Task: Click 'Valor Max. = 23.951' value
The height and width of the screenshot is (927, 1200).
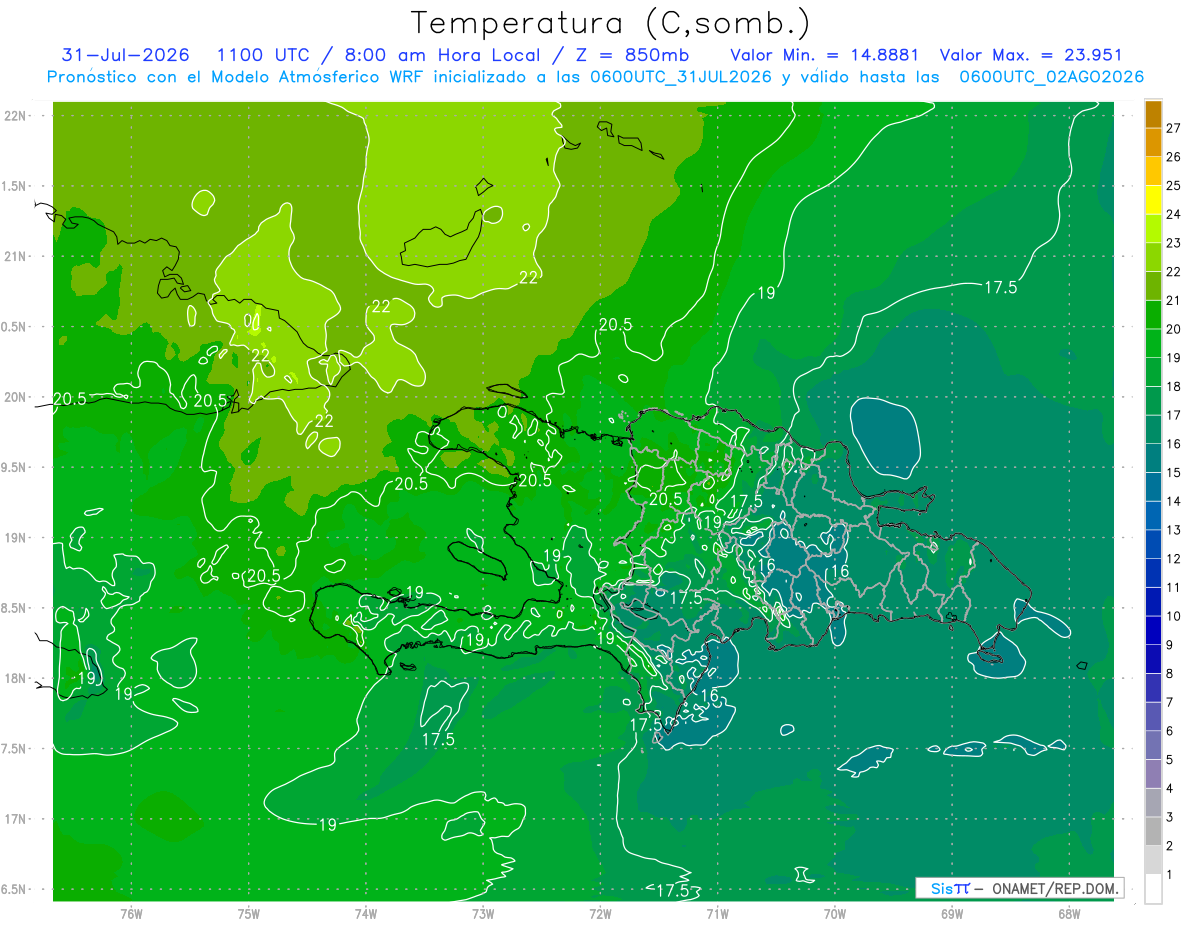Action: point(1031,55)
